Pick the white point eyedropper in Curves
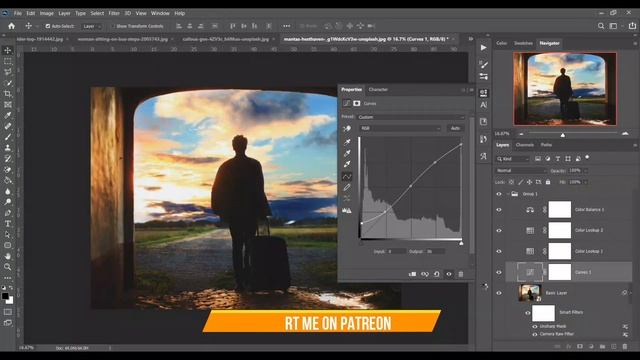Screen dimensions: 640x360 347,164
